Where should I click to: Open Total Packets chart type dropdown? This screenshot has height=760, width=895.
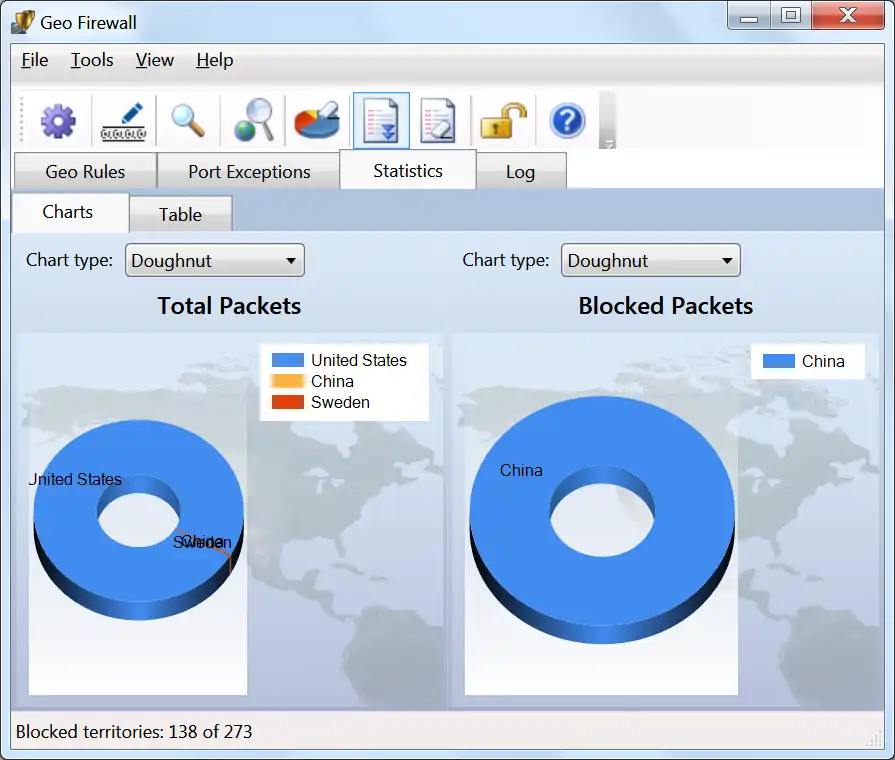pyautogui.click(x=215, y=260)
